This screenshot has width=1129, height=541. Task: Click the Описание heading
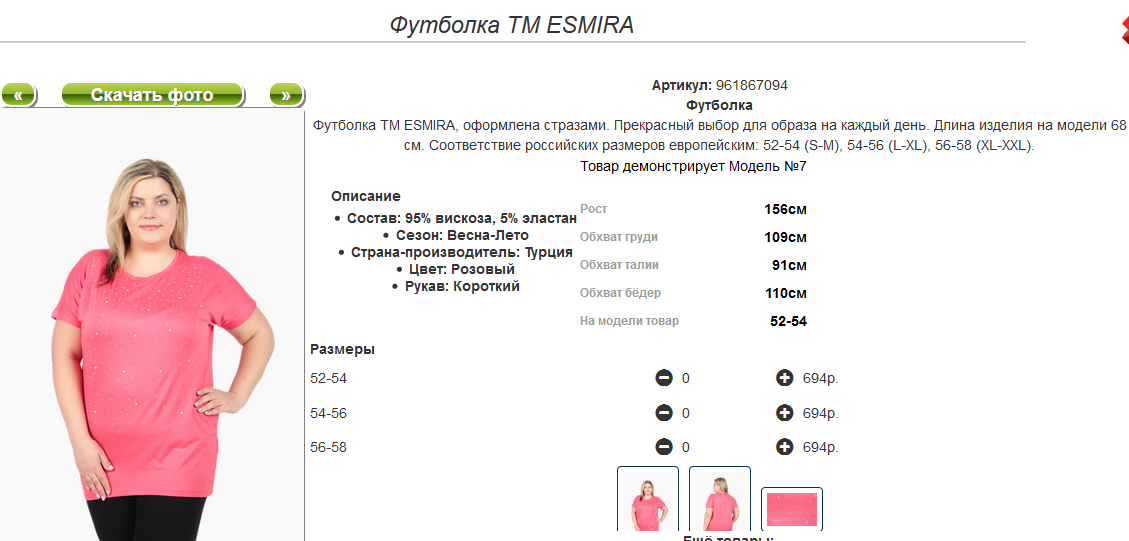(366, 196)
